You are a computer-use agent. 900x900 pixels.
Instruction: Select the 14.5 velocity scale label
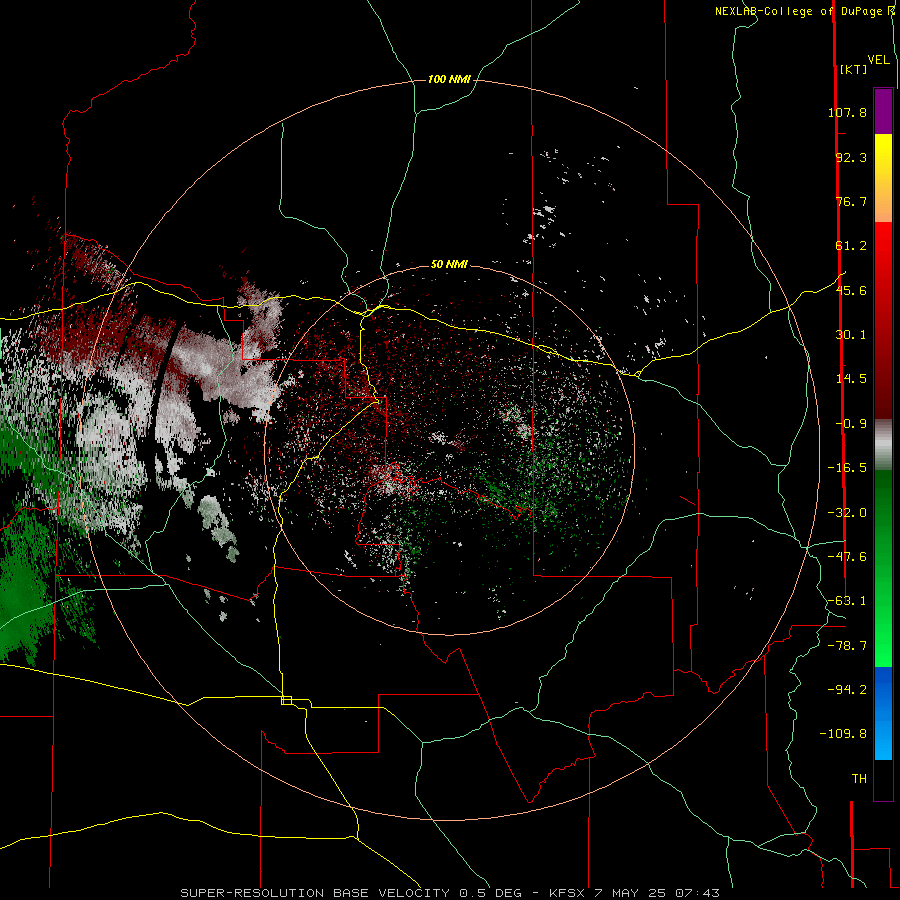pos(851,379)
